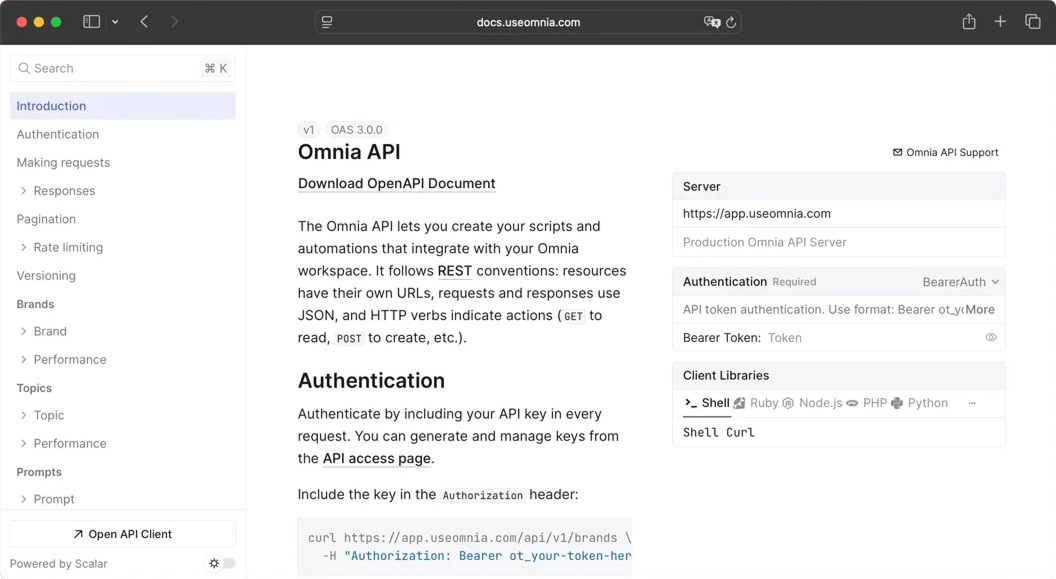Open Authentication in the sidebar
The width and height of the screenshot is (1056, 579).
58,134
